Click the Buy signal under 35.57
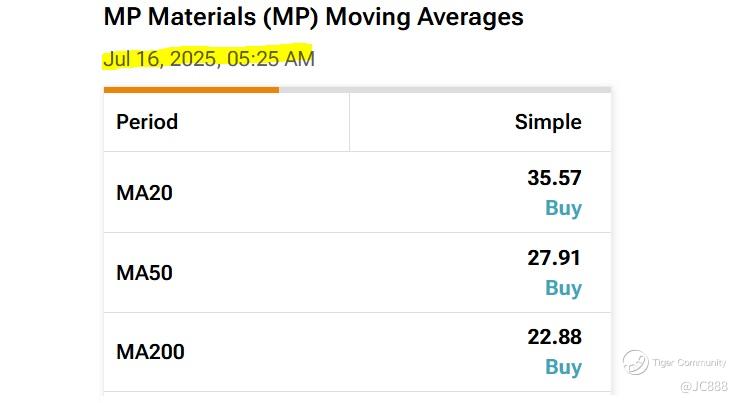 pos(563,208)
